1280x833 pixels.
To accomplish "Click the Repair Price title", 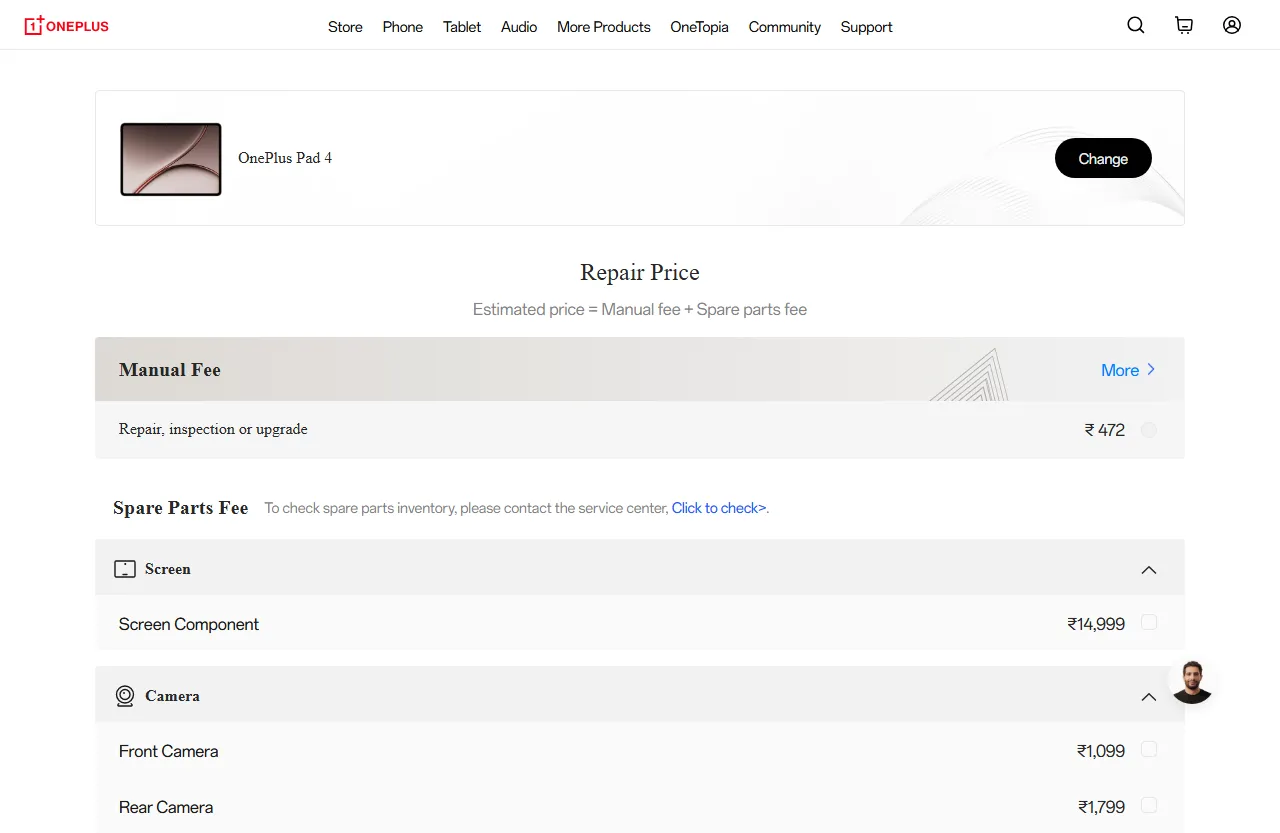I will point(640,272).
